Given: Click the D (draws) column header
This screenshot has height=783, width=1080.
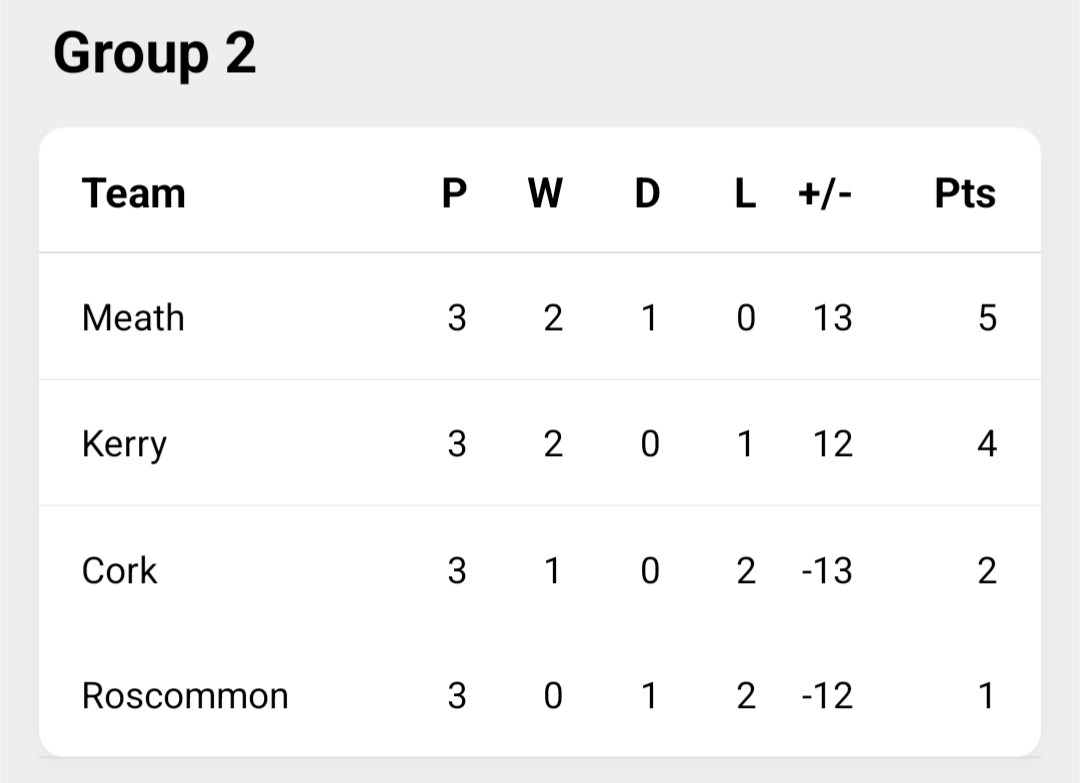Looking at the screenshot, I should pyautogui.click(x=647, y=193).
